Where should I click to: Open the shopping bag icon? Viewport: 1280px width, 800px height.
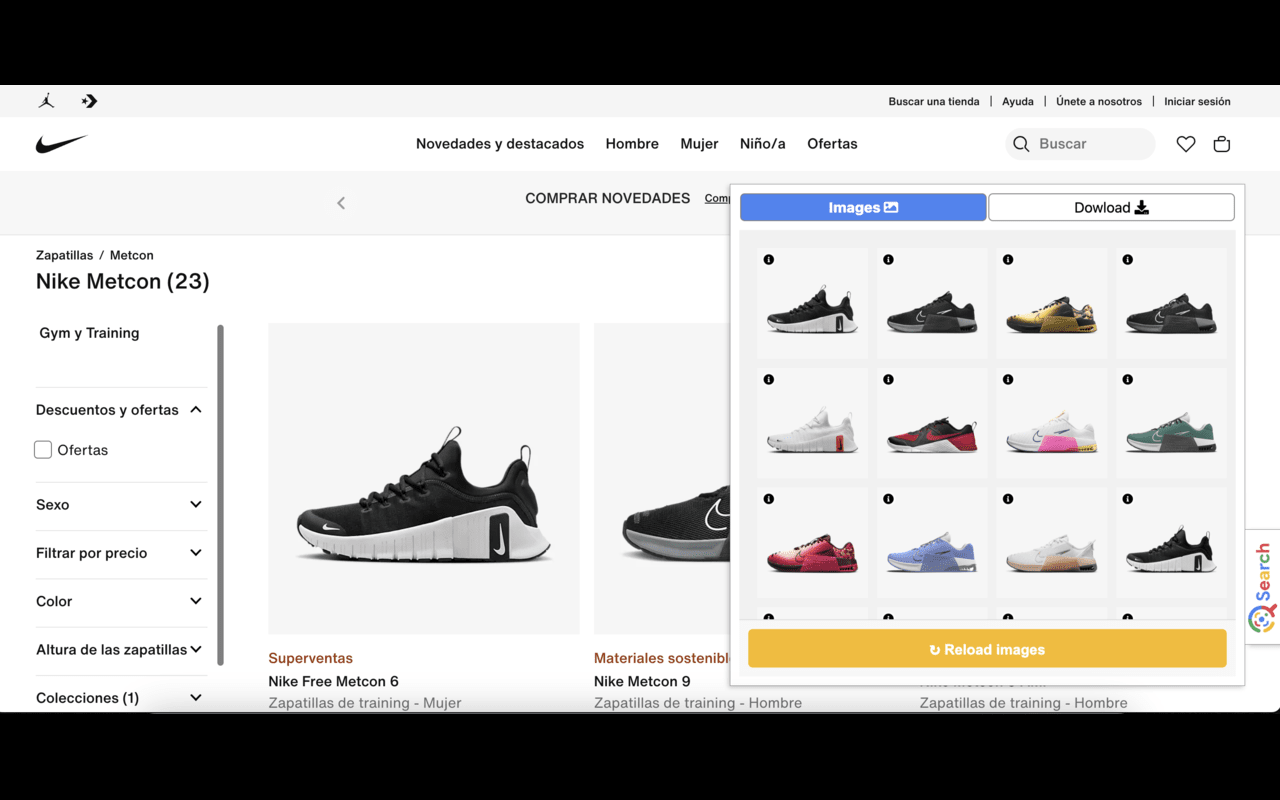click(1222, 143)
